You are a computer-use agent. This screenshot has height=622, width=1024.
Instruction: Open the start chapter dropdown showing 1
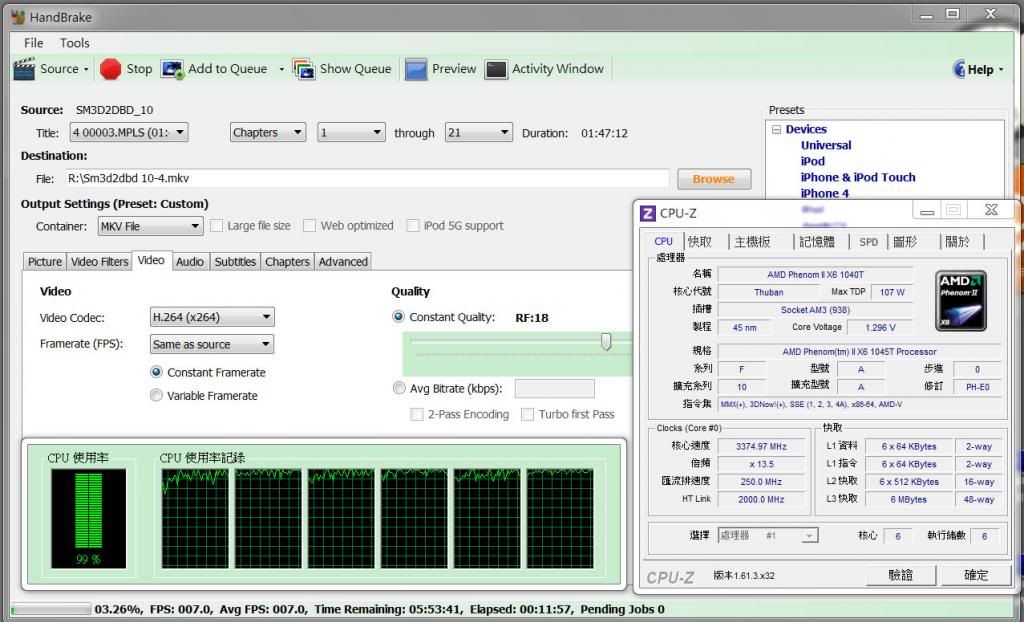[351, 133]
